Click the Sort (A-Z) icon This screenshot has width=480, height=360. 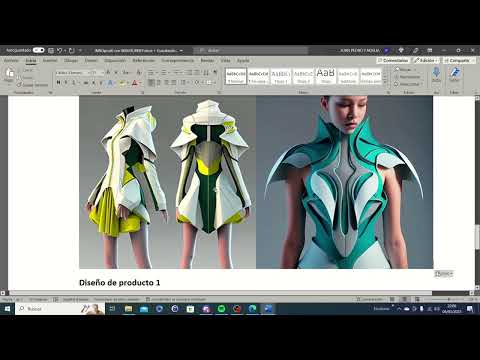tap(206, 73)
